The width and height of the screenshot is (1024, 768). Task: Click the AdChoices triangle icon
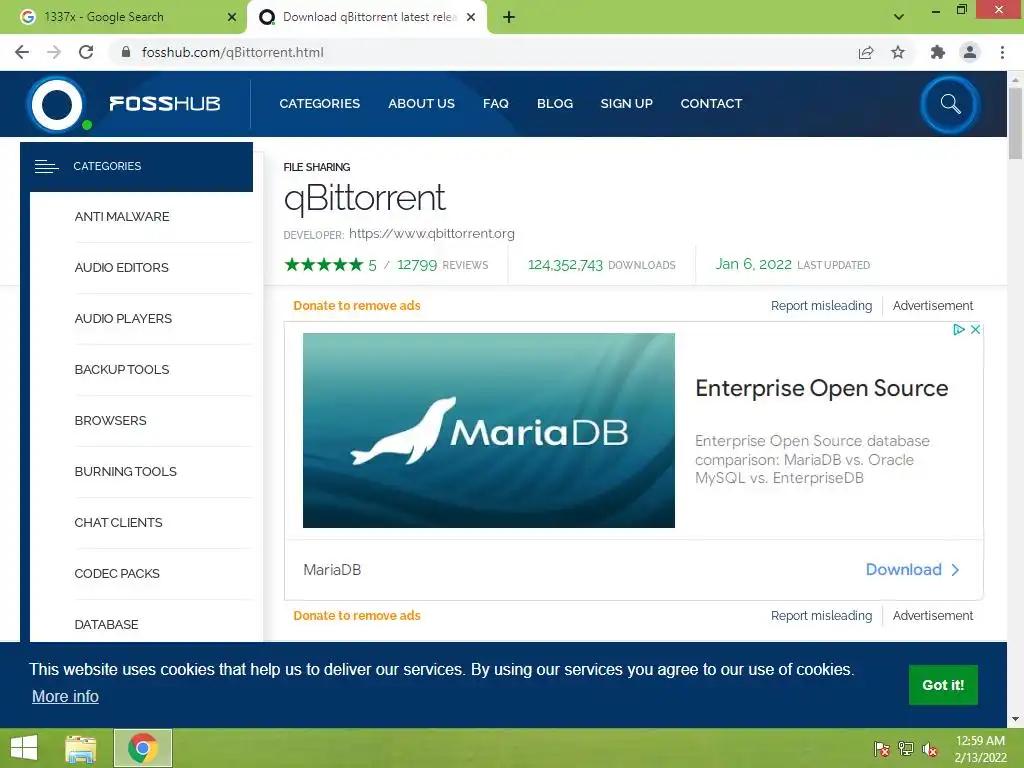pos(959,329)
